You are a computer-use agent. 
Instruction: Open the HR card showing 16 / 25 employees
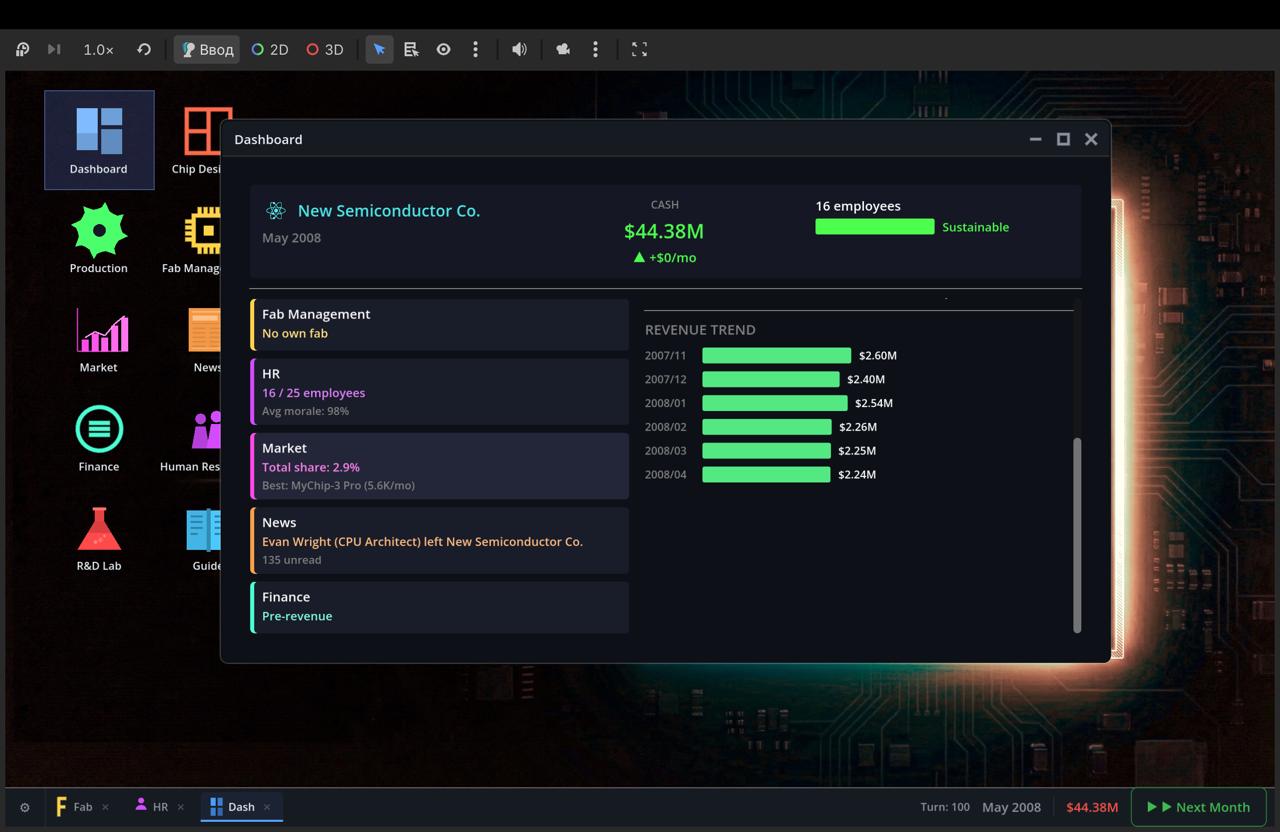(x=439, y=392)
